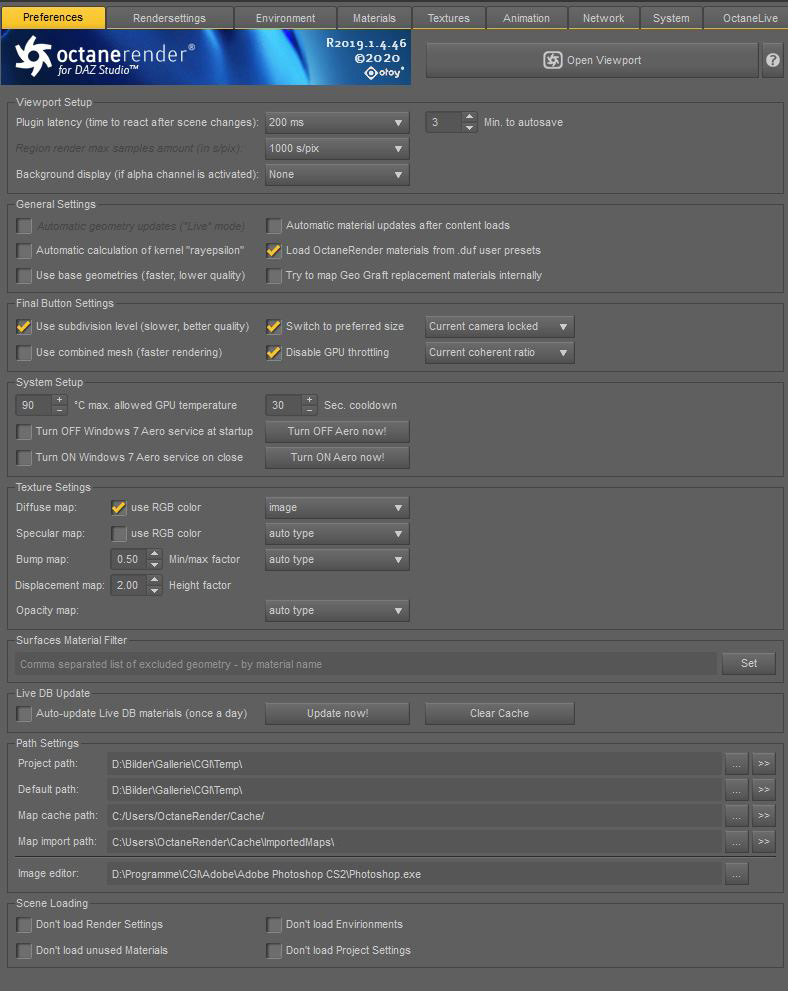Browse for Map cache path with ellipsis button
Screen dimensions: 788x991
click(736, 815)
